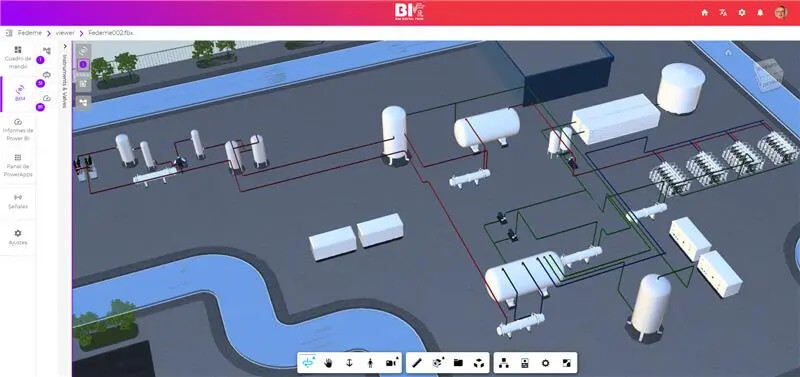Image resolution: width=800 pixels, height=377 pixels.
Task: Activate first-person walk mode
Action: pyautogui.click(x=370, y=363)
